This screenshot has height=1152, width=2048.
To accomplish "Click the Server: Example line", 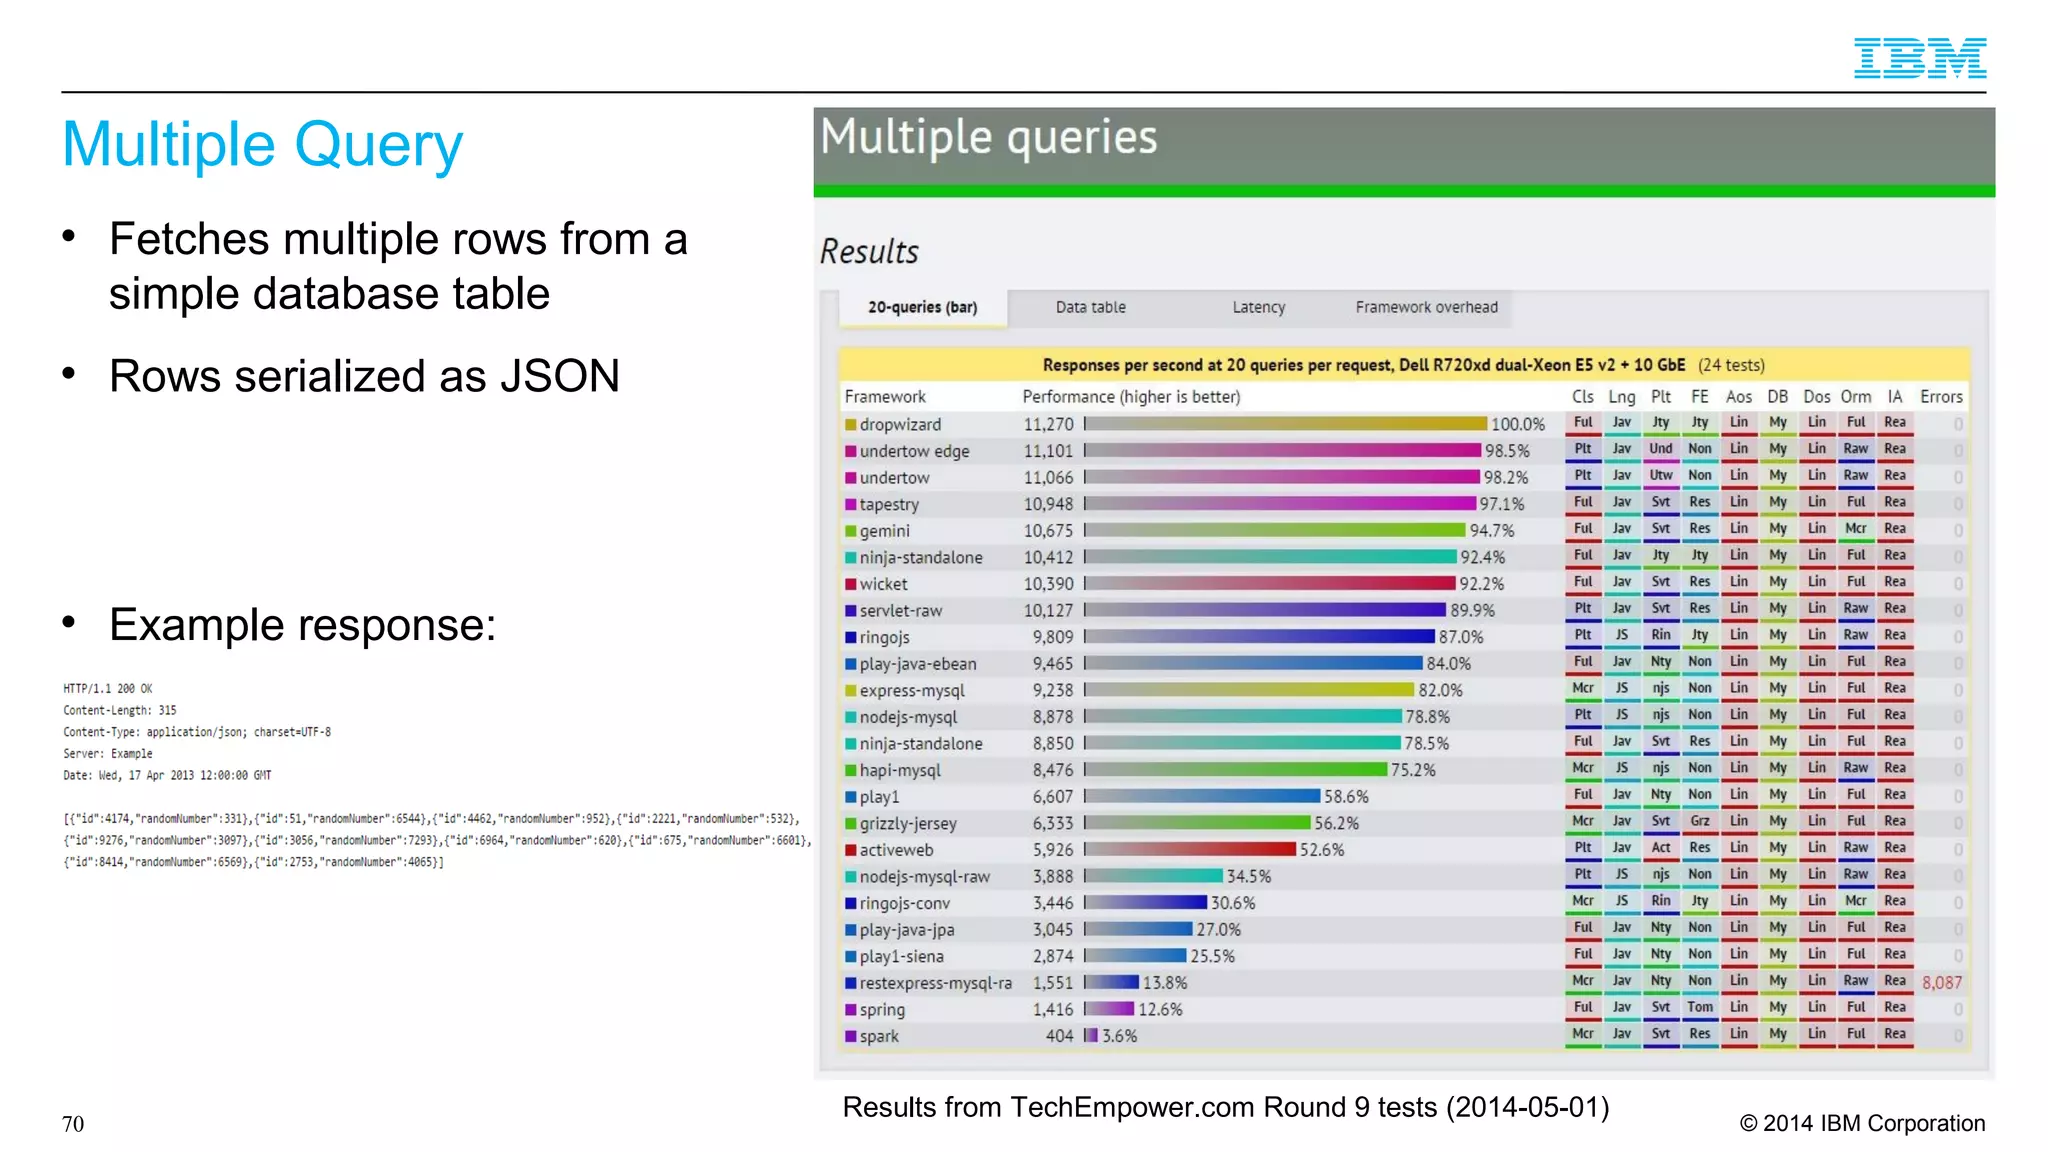I will click(x=108, y=753).
